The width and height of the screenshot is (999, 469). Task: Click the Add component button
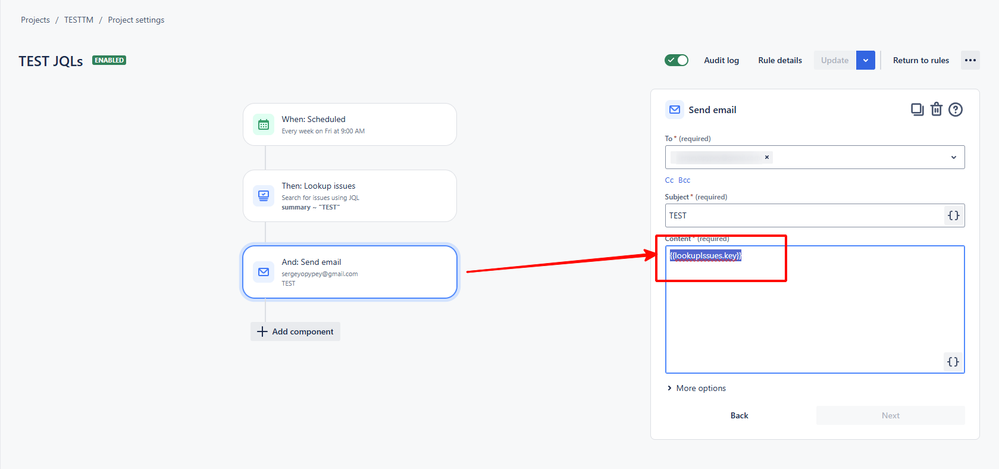295,331
